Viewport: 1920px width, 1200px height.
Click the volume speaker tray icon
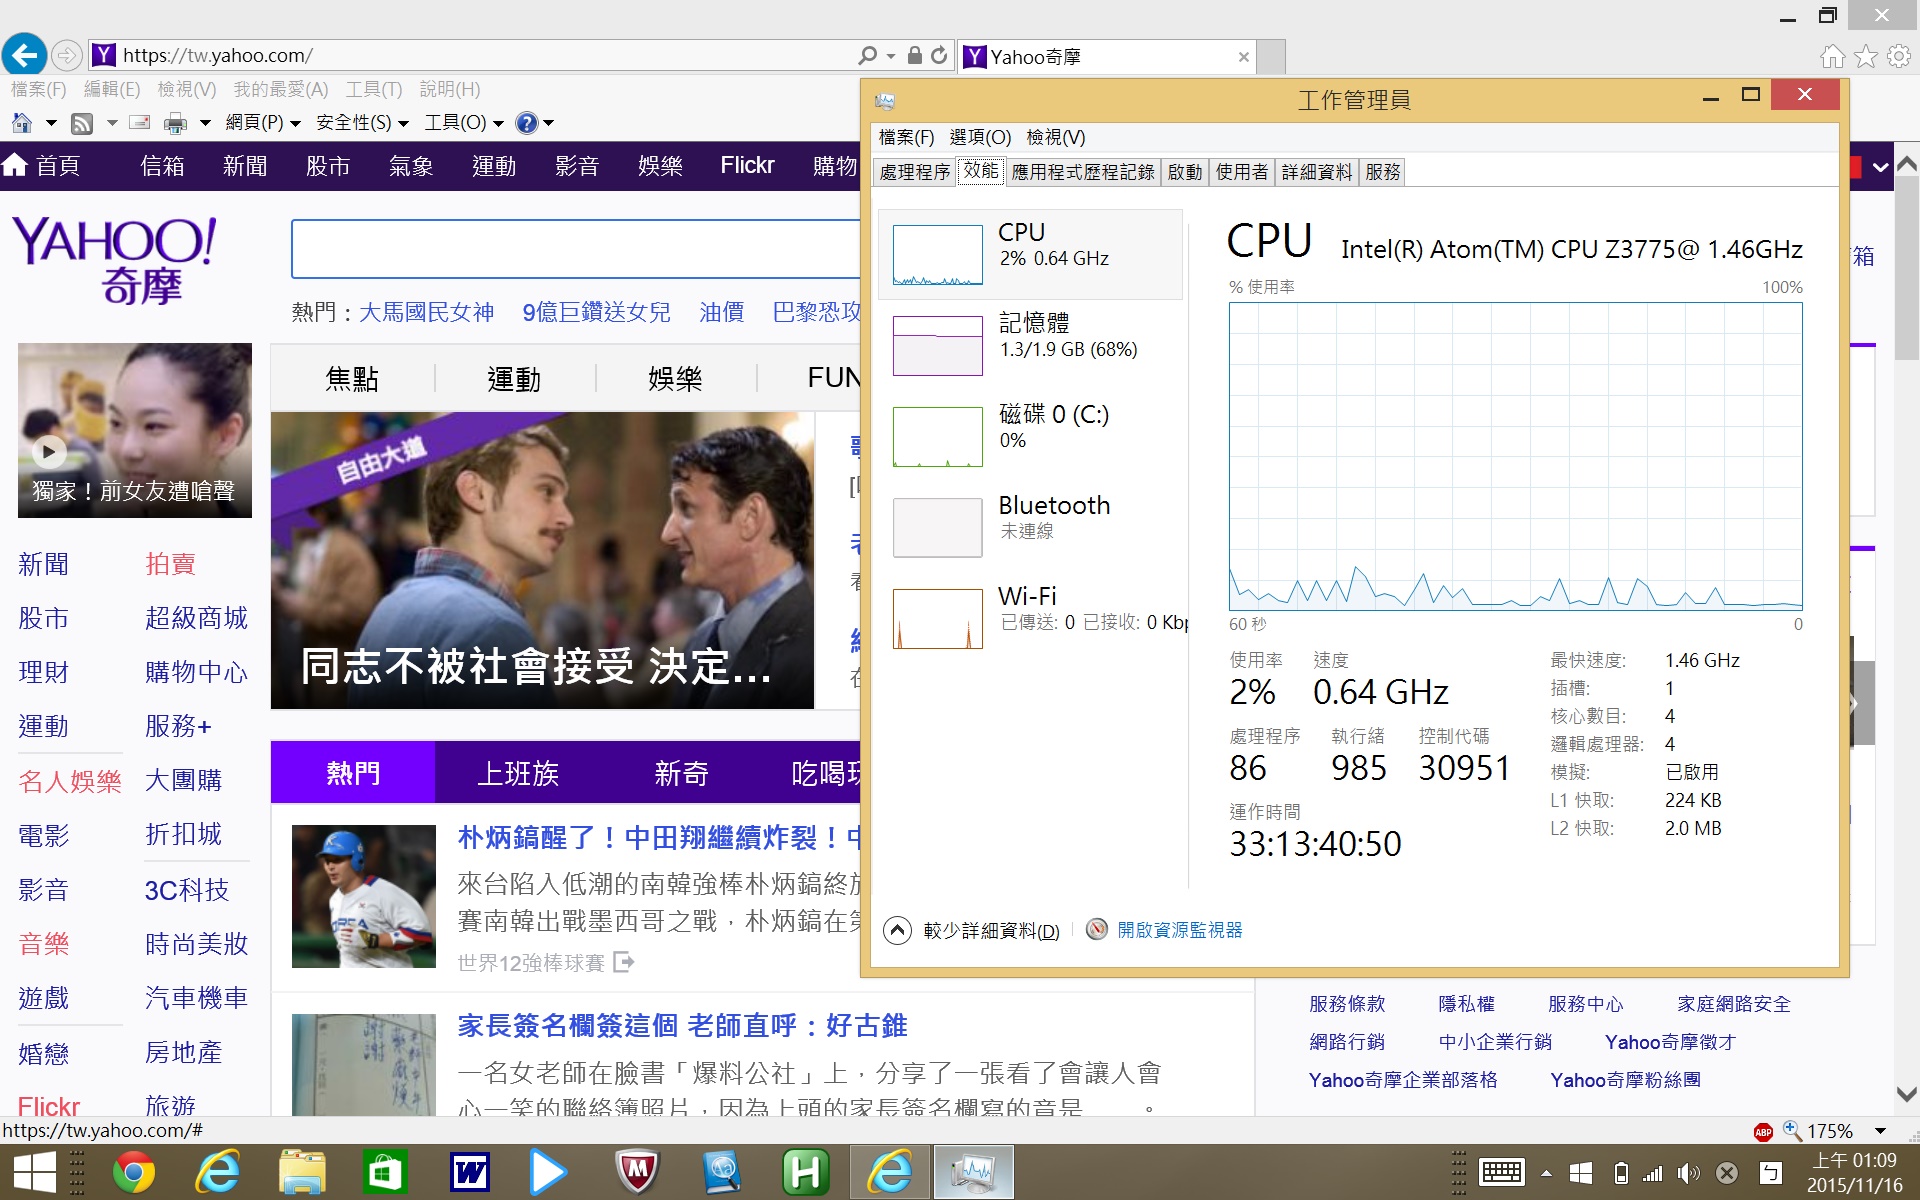pyautogui.click(x=1688, y=1173)
